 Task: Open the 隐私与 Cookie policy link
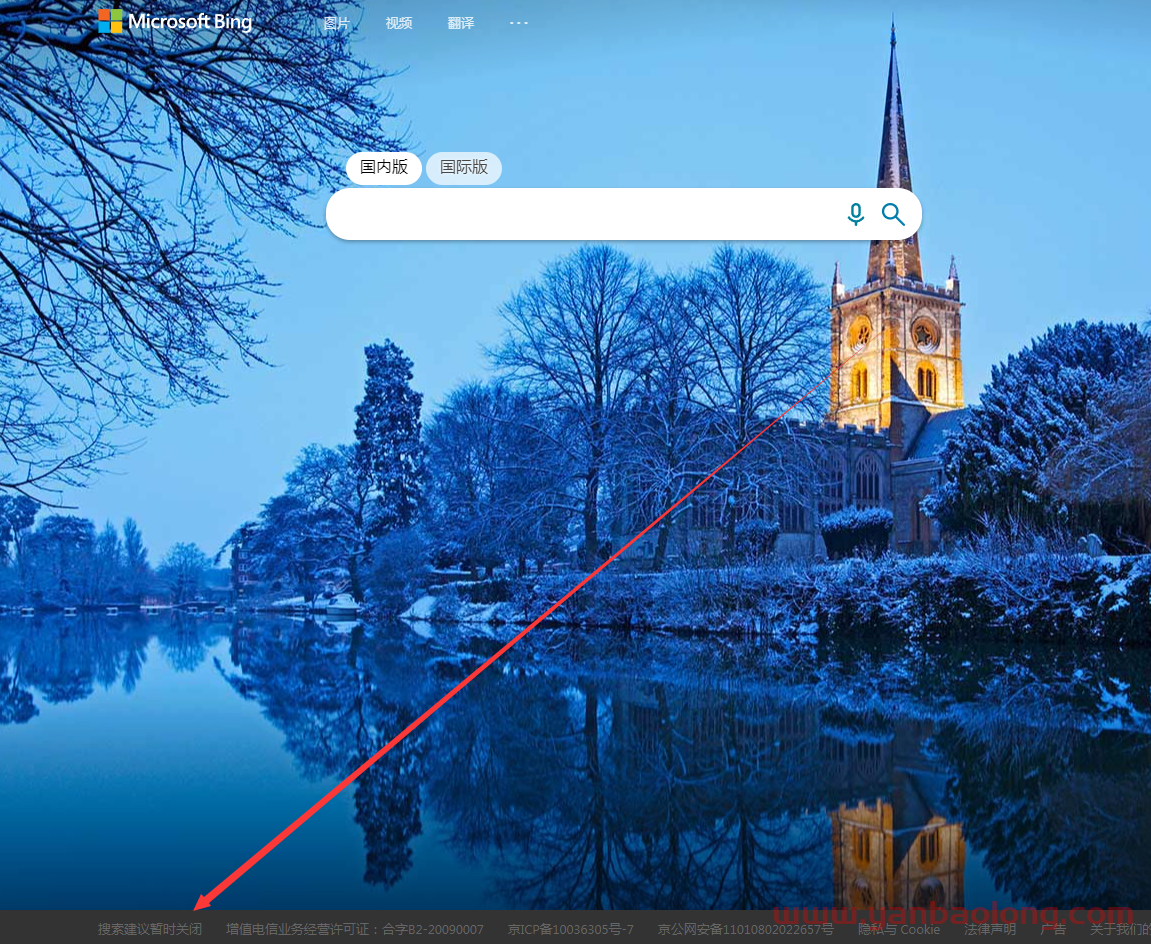point(899,929)
